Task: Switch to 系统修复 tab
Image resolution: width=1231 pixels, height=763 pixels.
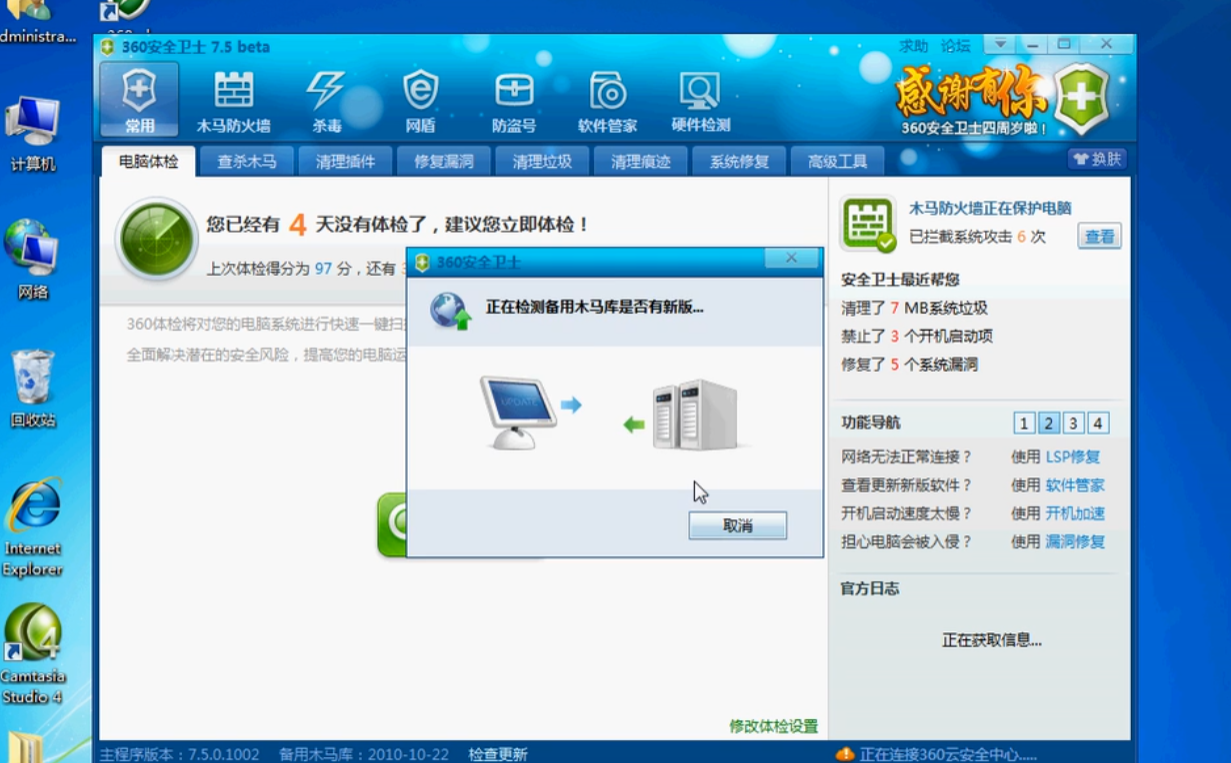Action: (739, 162)
